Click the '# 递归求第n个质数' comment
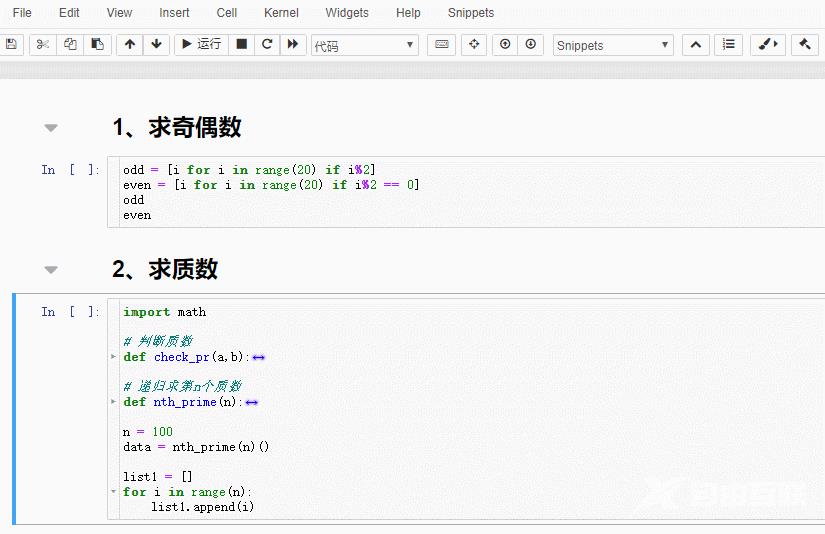This screenshot has height=534, width=825. (183, 387)
